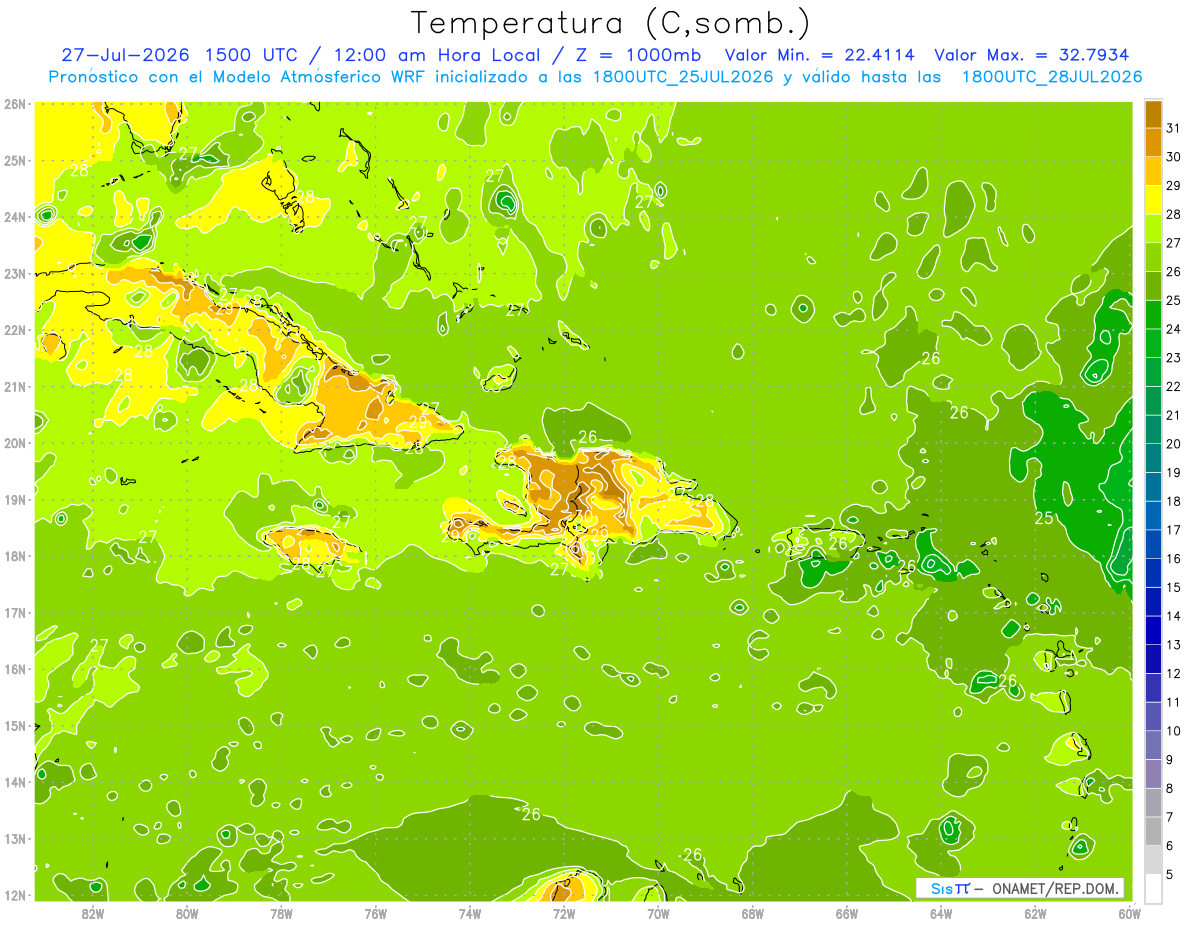This screenshot has width=1200, height=927.
Task: Pick the yellow swatch between 28 and 29
Action: click(x=1153, y=200)
